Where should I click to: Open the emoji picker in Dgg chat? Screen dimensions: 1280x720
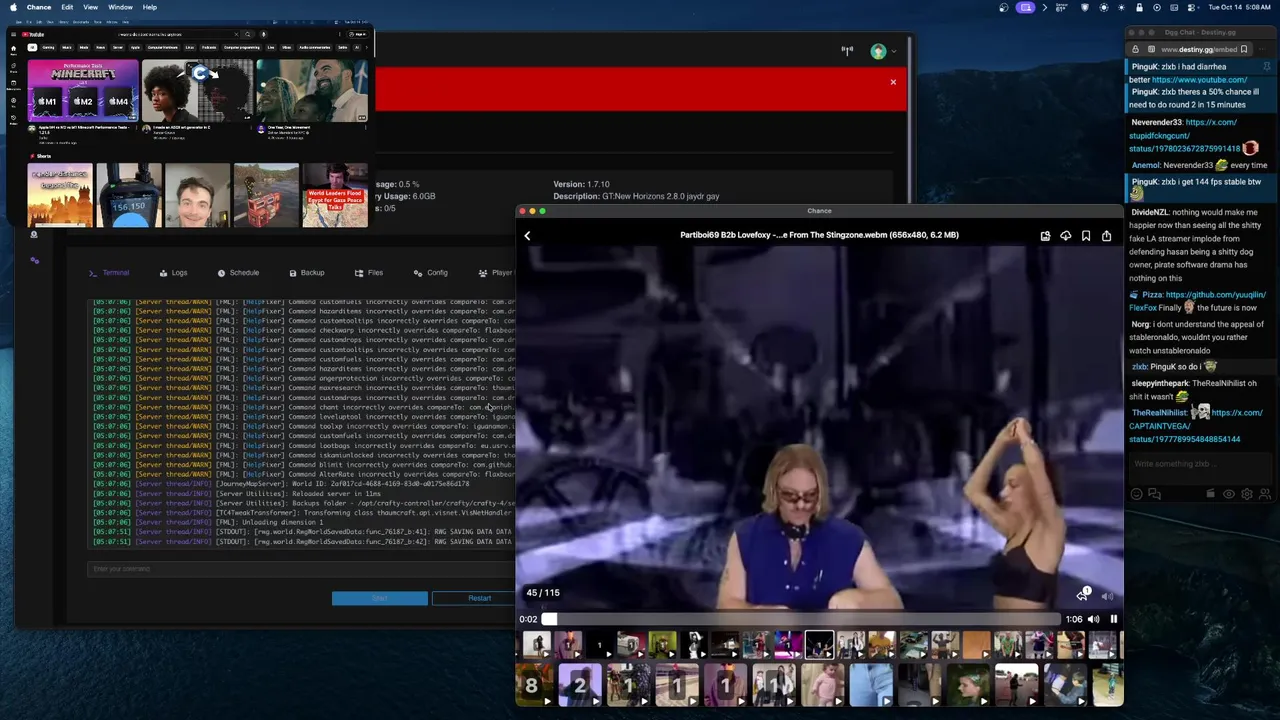coord(1136,494)
